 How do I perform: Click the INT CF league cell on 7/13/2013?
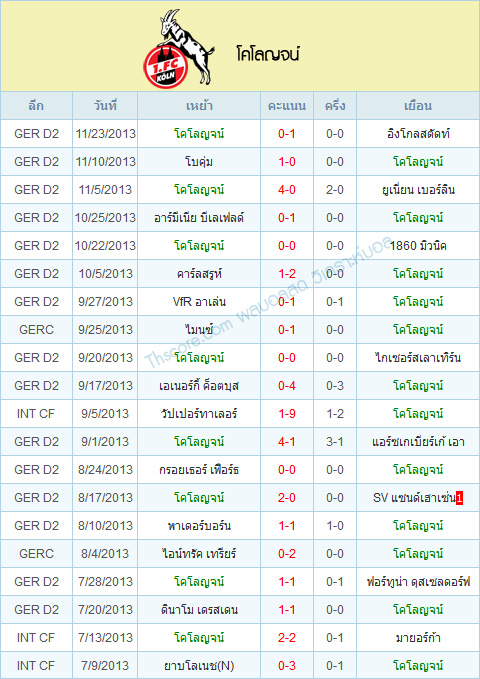tap(36, 638)
